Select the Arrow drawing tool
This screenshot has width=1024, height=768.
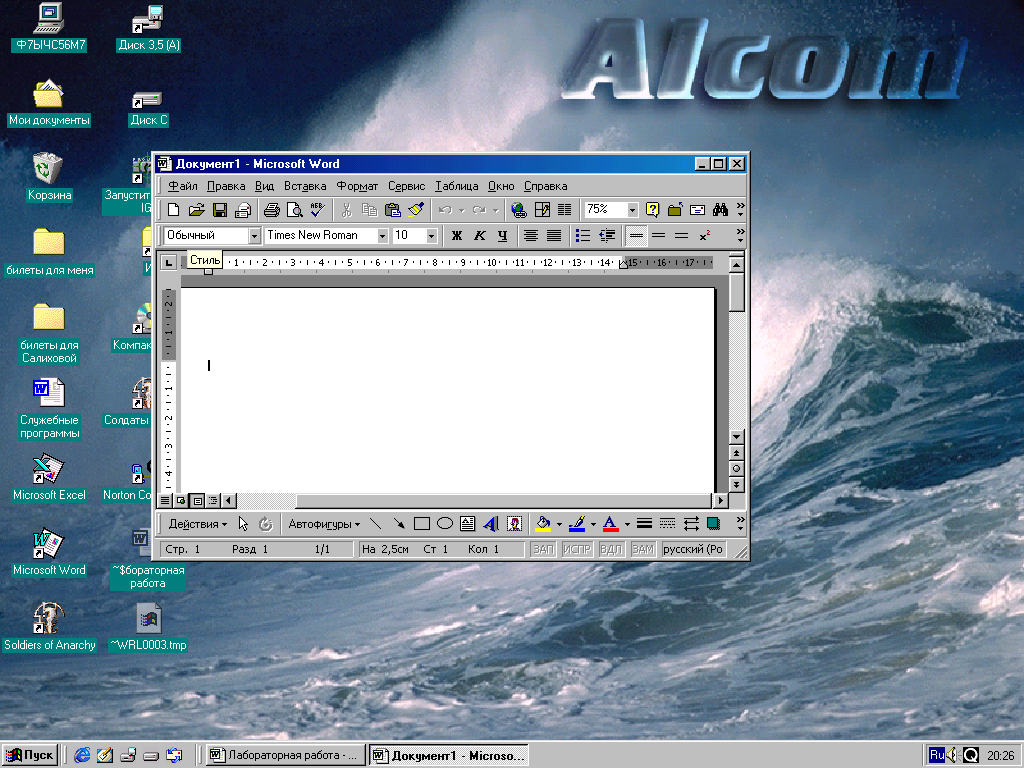398,524
